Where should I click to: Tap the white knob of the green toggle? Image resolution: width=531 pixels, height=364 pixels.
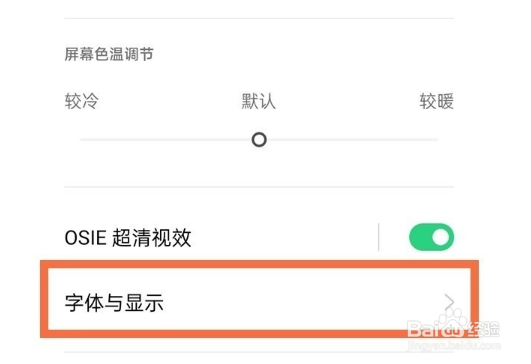pos(441,237)
